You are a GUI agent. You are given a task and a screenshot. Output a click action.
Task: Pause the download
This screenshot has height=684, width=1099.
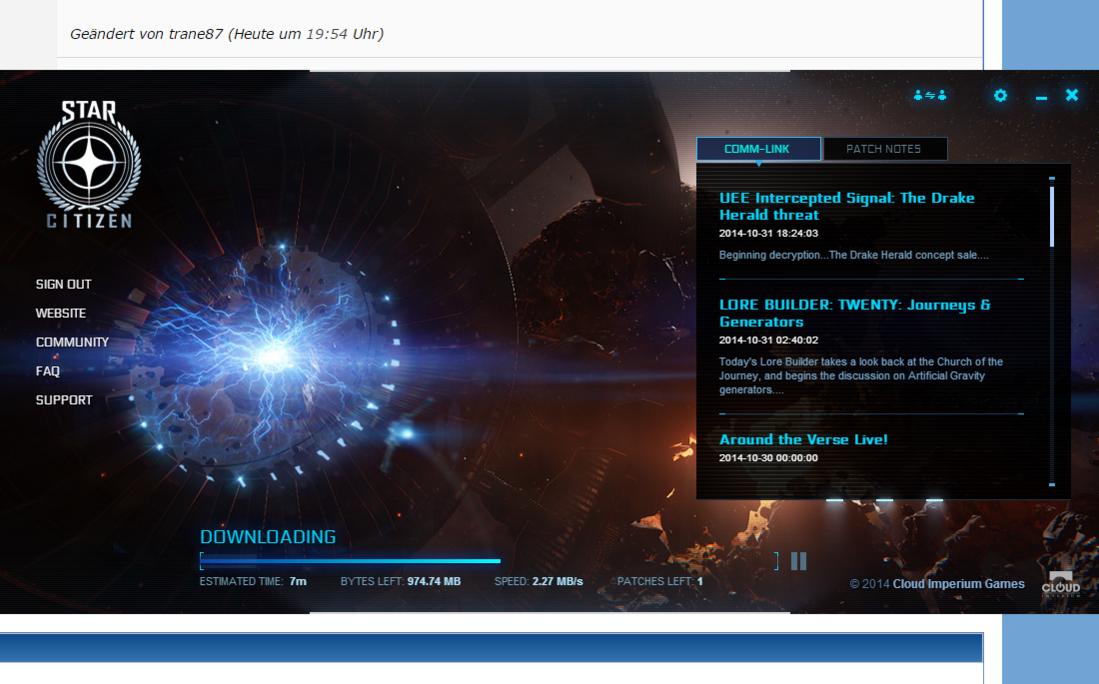pyautogui.click(x=798, y=561)
